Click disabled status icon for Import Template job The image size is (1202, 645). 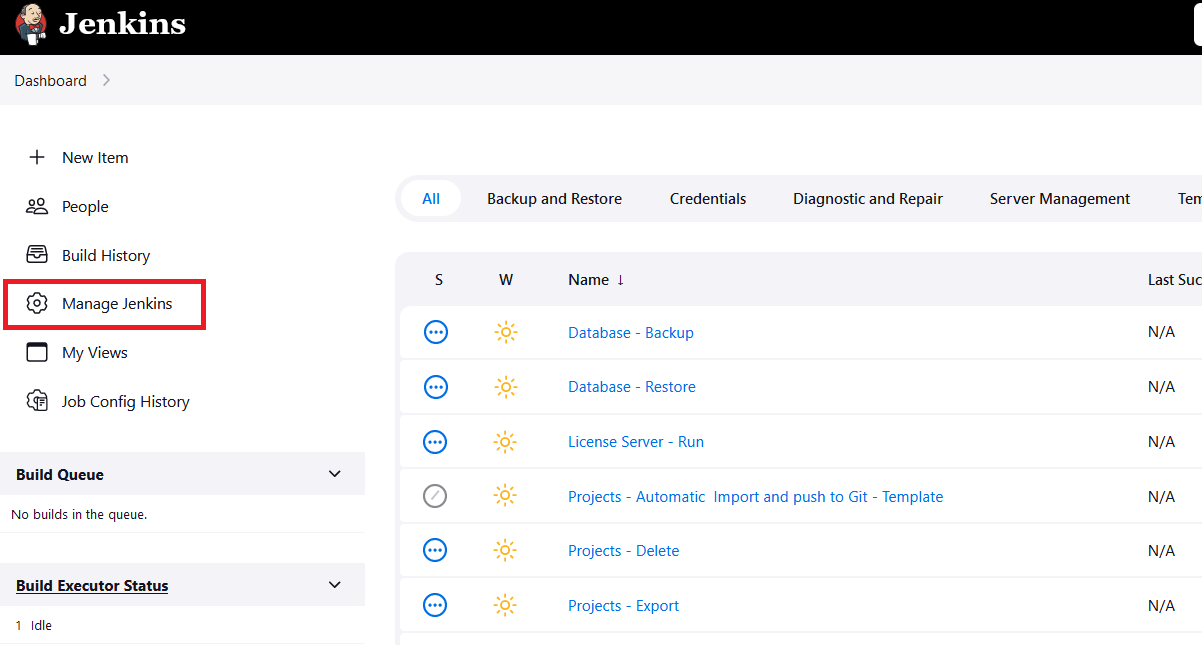(435, 496)
